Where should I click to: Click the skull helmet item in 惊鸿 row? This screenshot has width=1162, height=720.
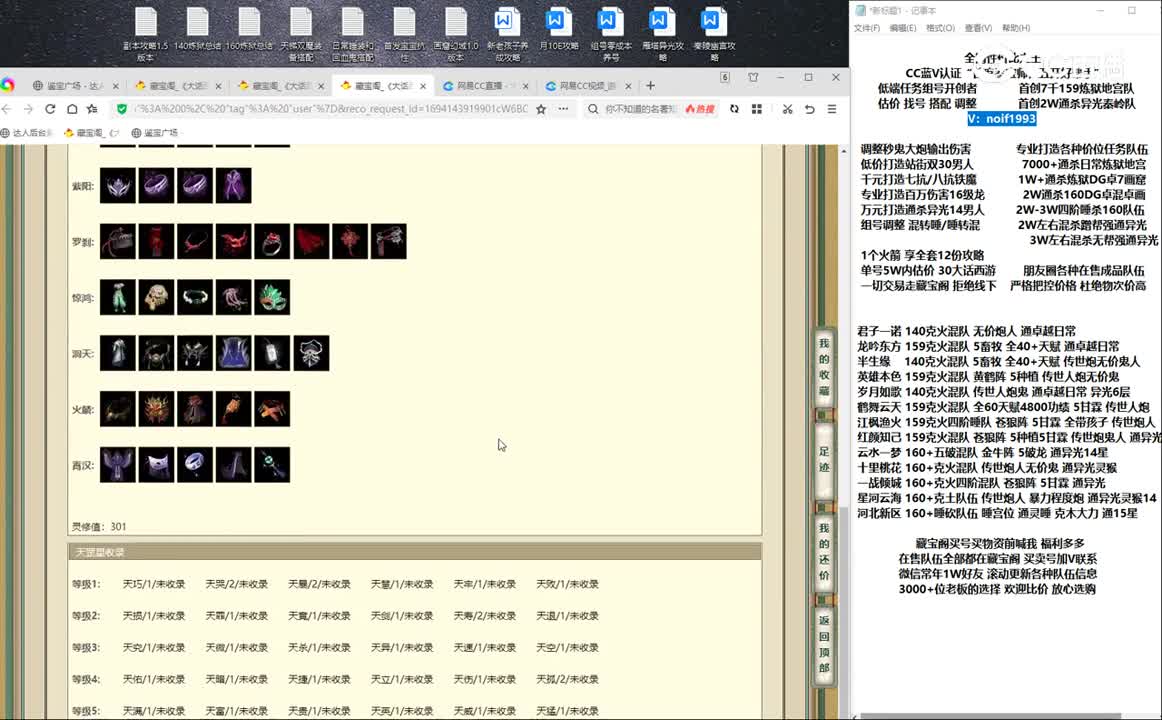click(156, 297)
